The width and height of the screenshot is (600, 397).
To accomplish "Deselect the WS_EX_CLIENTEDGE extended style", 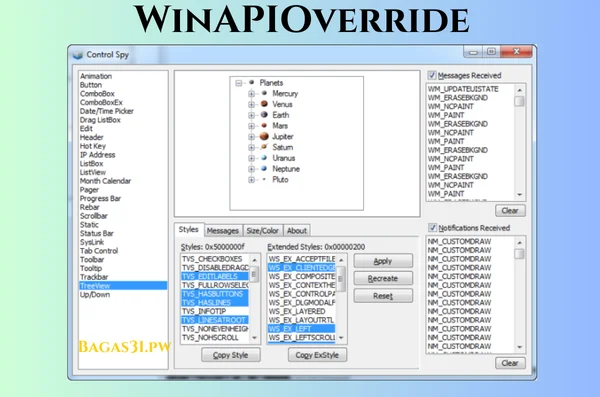I will point(302,268).
